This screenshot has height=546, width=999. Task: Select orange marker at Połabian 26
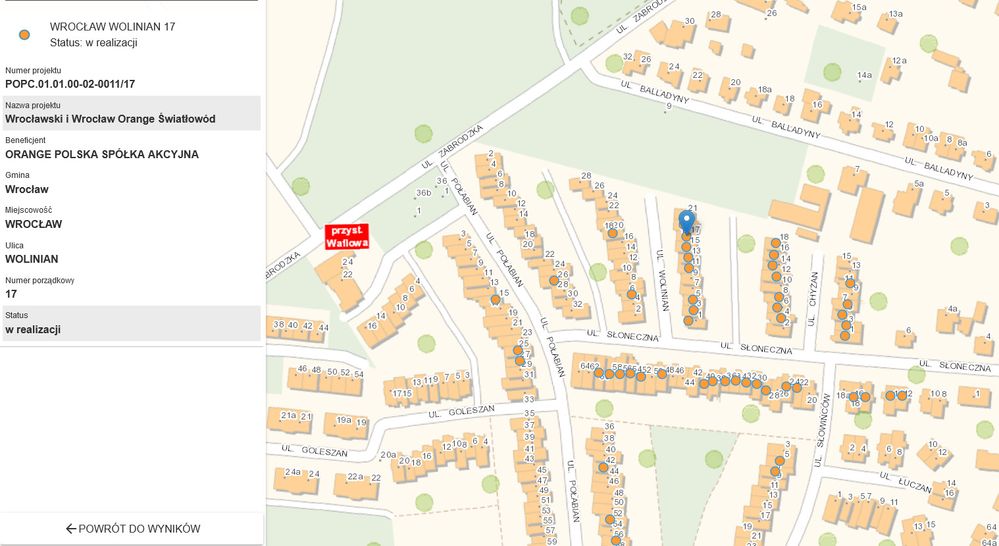tap(554, 280)
